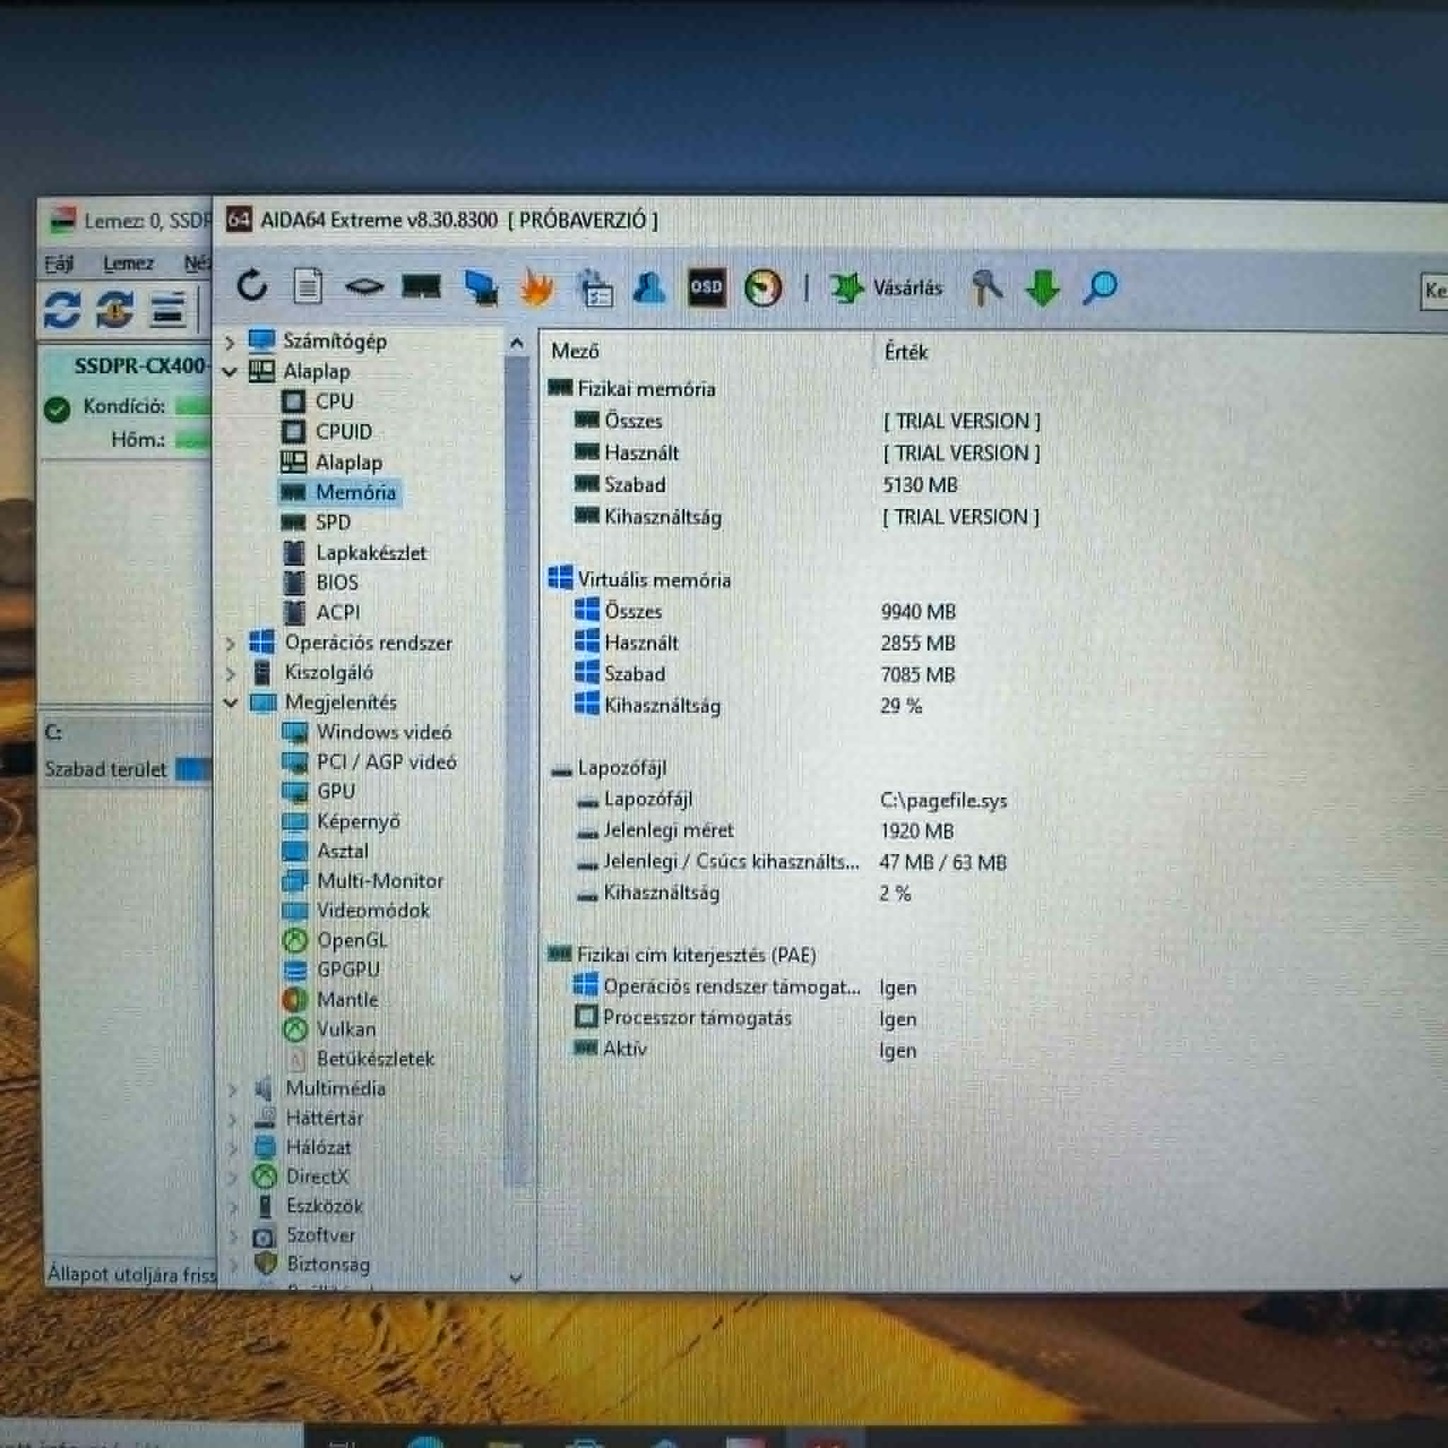The width and height of the screenshot is (1448, 1448).
Task: Select Képernyő in the tree
Action: [358, 821]
